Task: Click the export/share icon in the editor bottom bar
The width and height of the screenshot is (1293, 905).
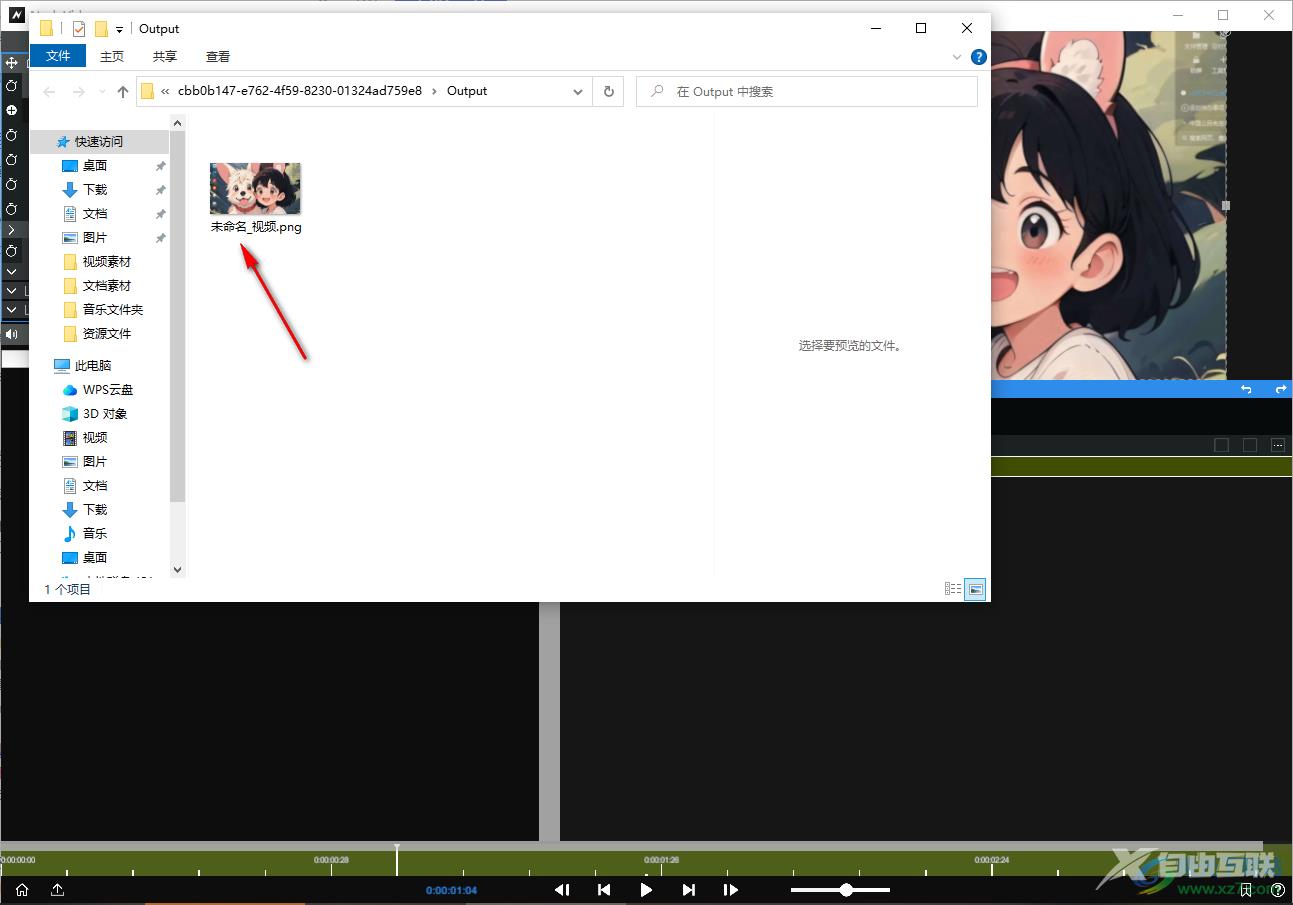Action: click(58, 890)
